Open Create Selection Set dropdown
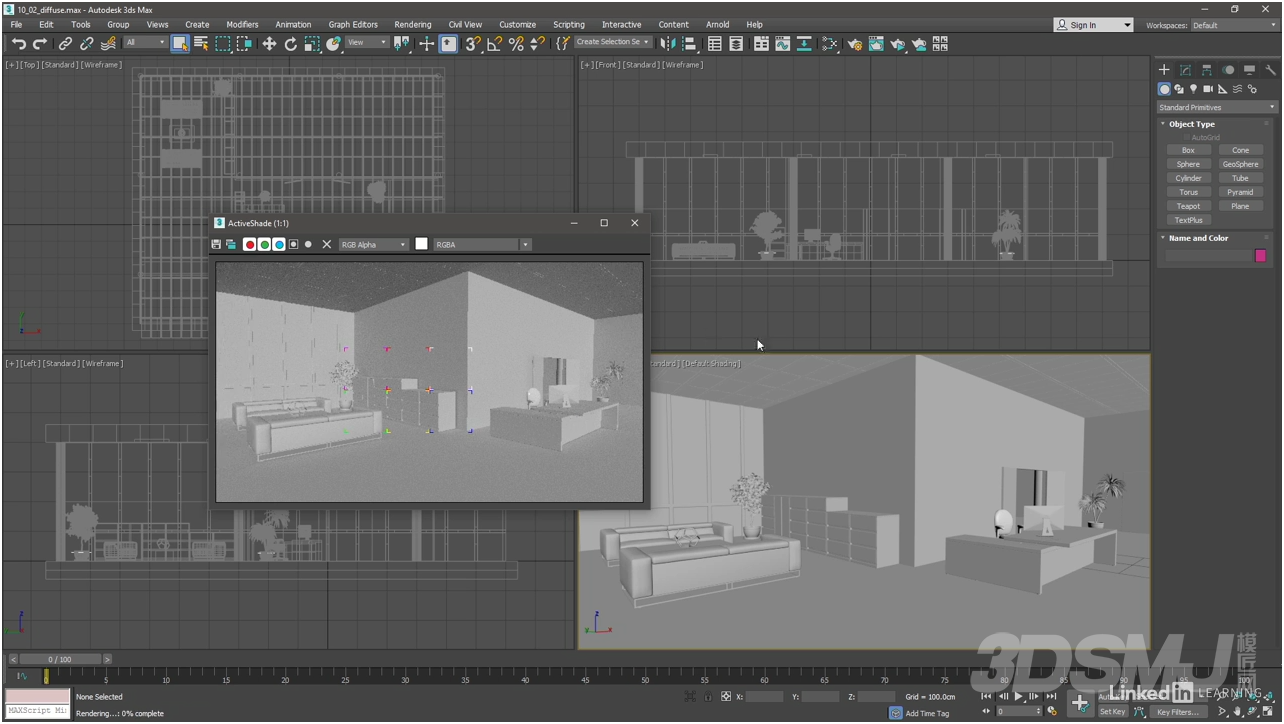The image size is (1284, 724). [613, 42]
